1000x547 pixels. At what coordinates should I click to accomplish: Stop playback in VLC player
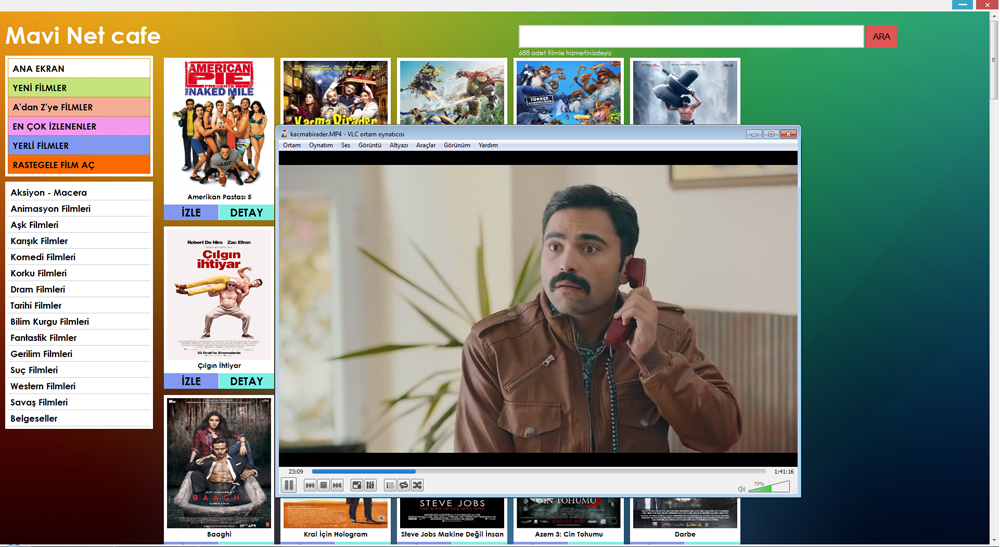click(323, 485)
